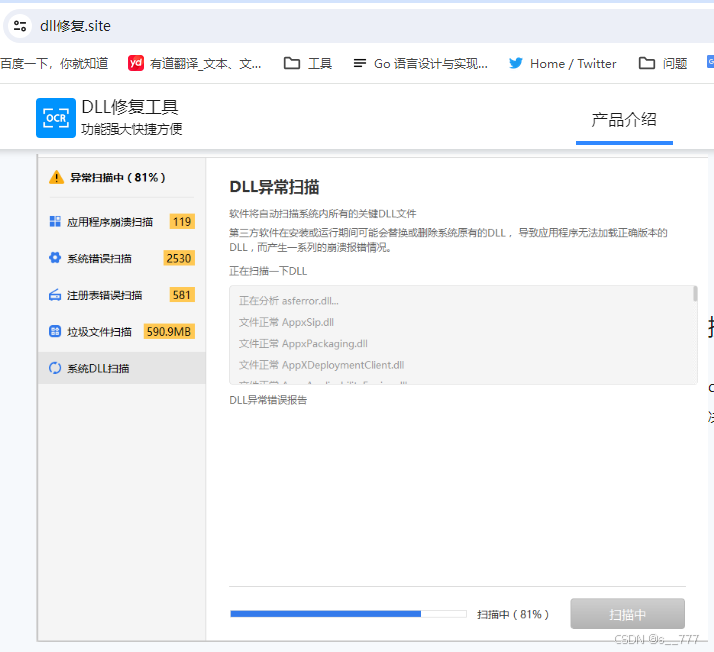Open the 百度一下，你就知道 bookmark
Viewport: 714px width, 652px height.
point(54,64)
